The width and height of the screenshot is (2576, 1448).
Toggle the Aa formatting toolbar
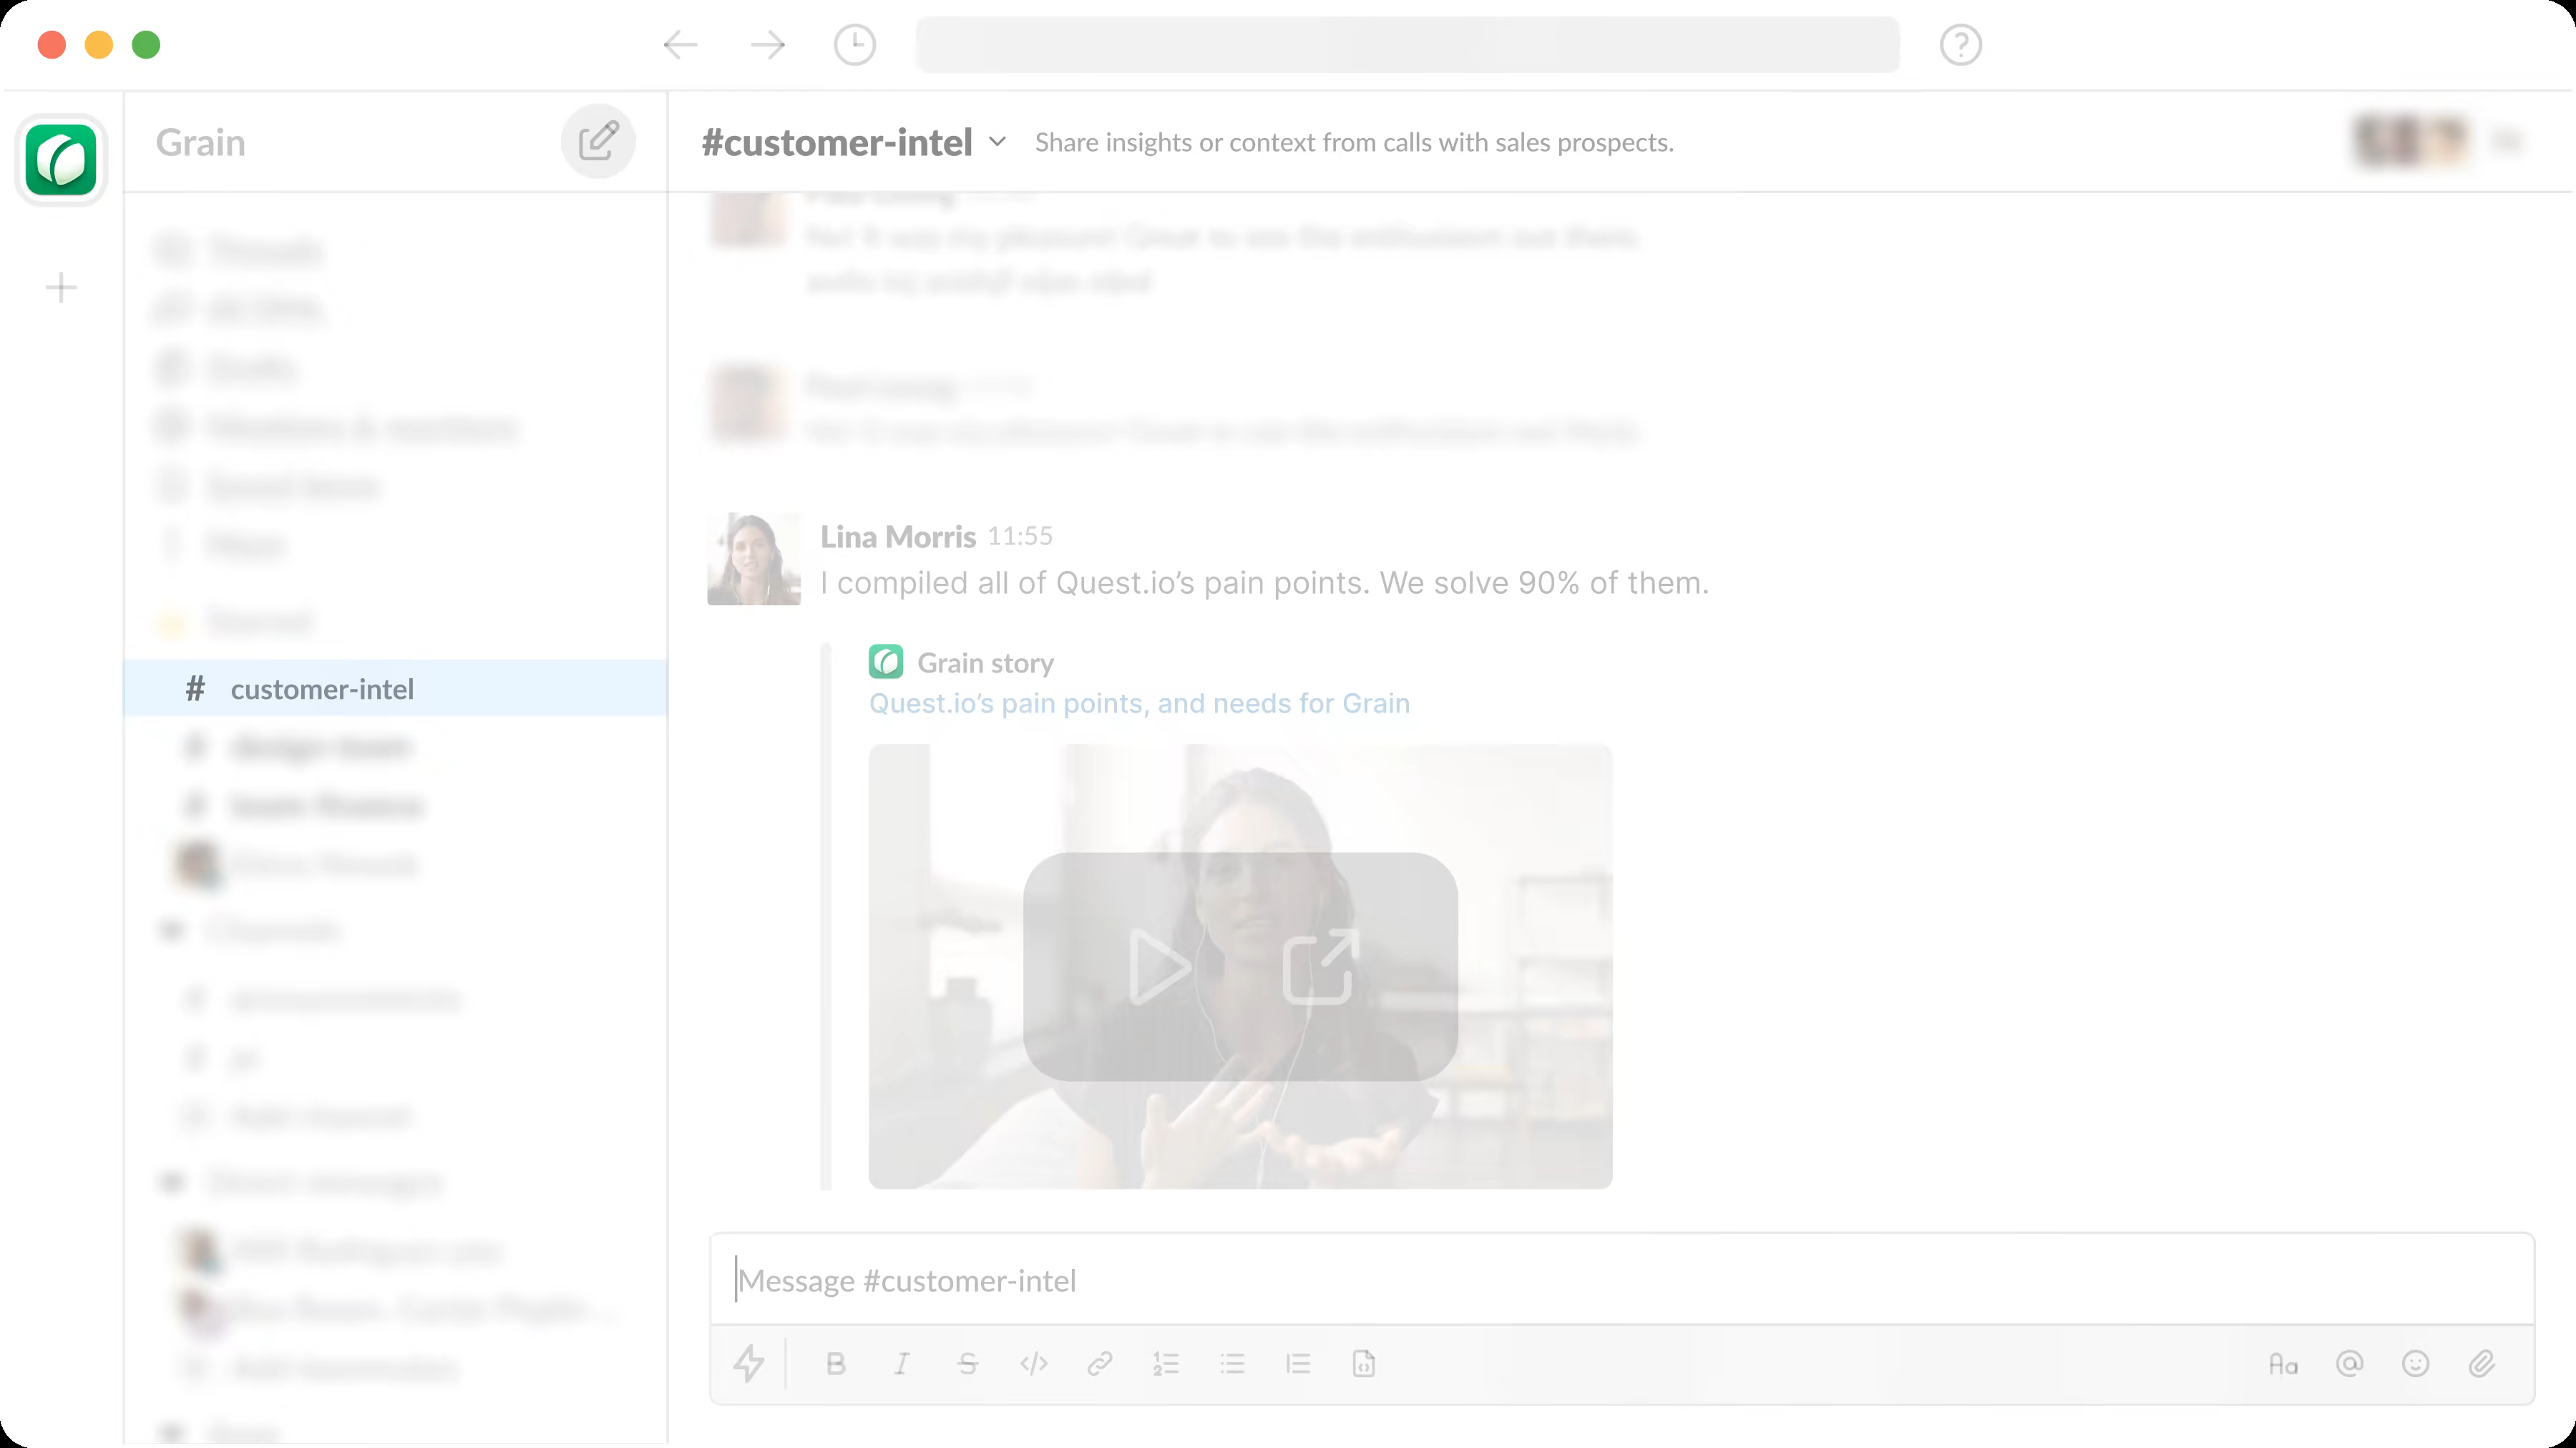[x=2283, y=1364]
